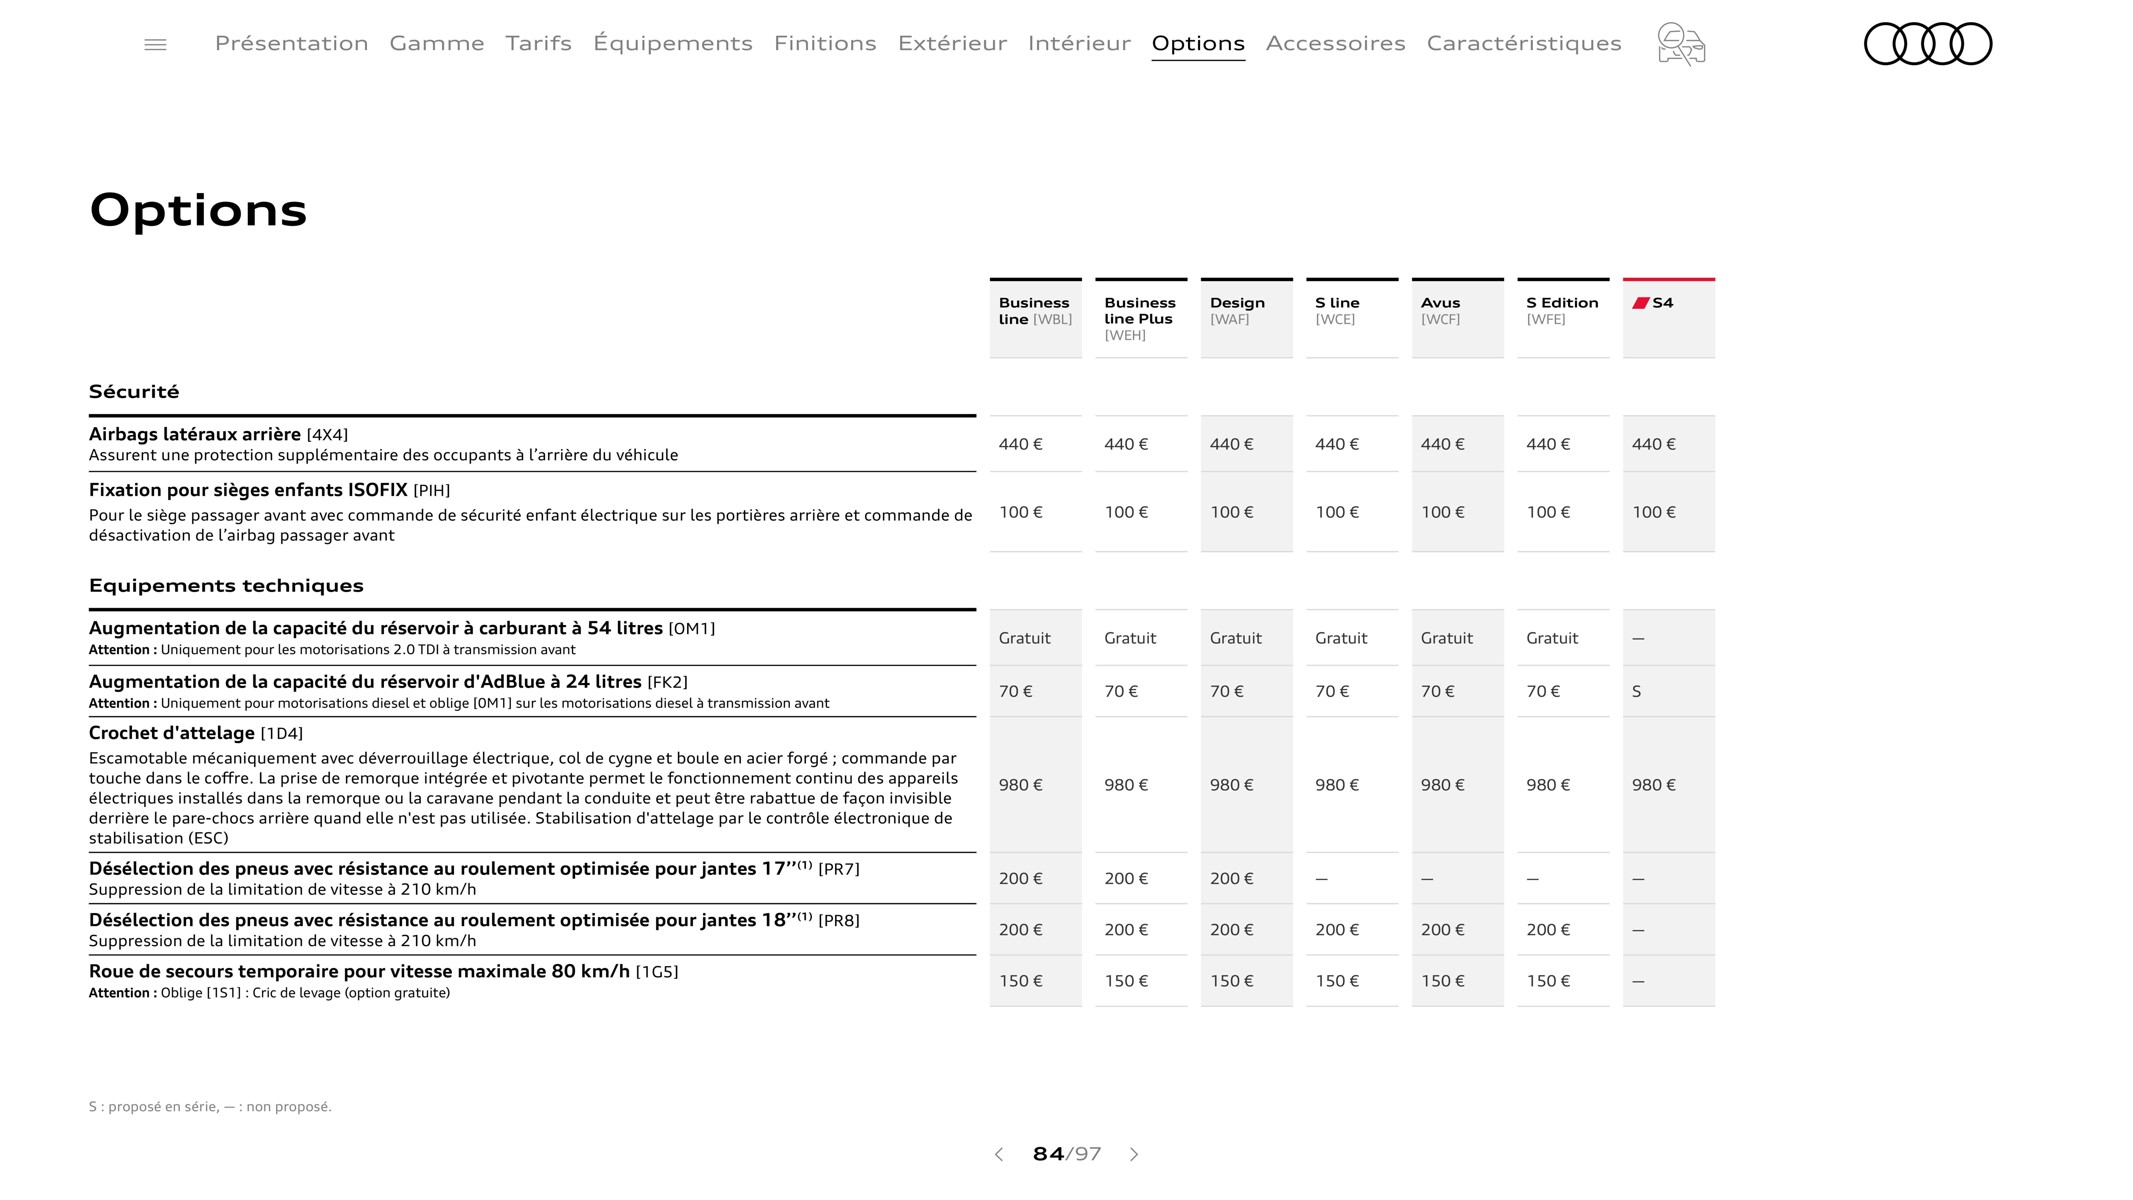Click the Sécurité section heading
The height and width of the screenshot is (1200, 2133).
[x=134, y=391]
